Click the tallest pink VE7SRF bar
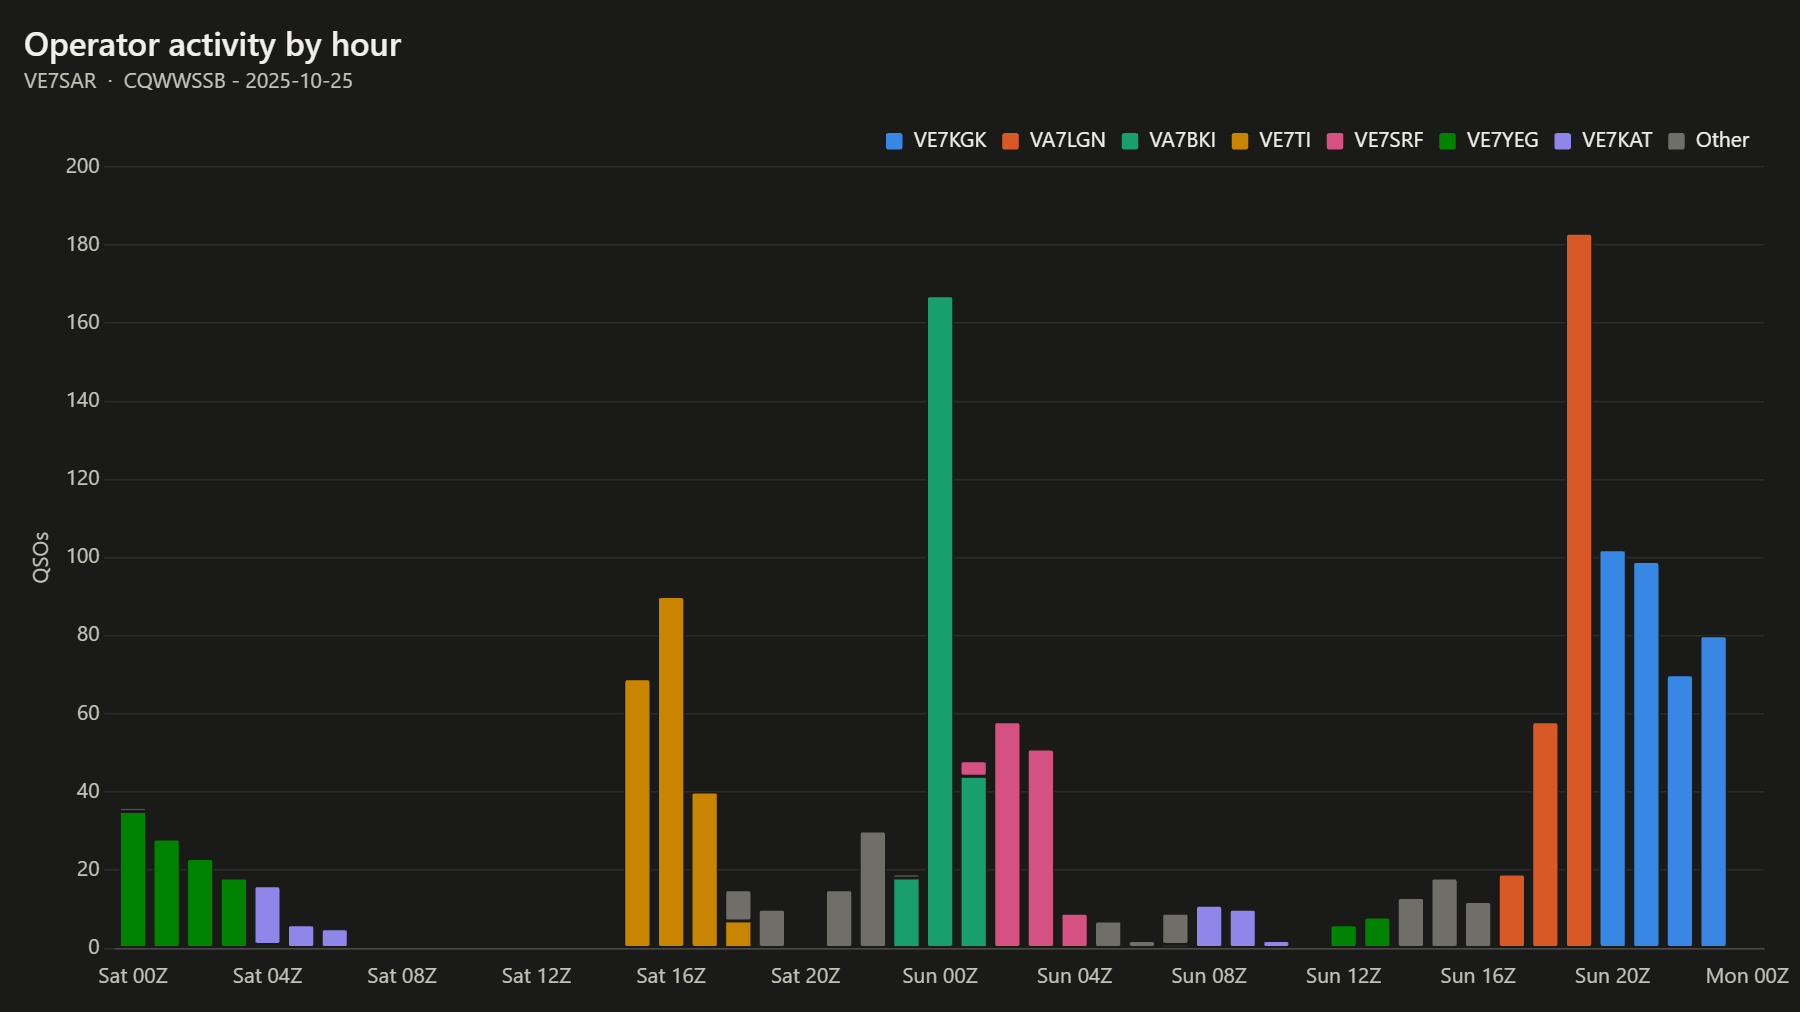 pyautogui.click(x=1007, y=834)
